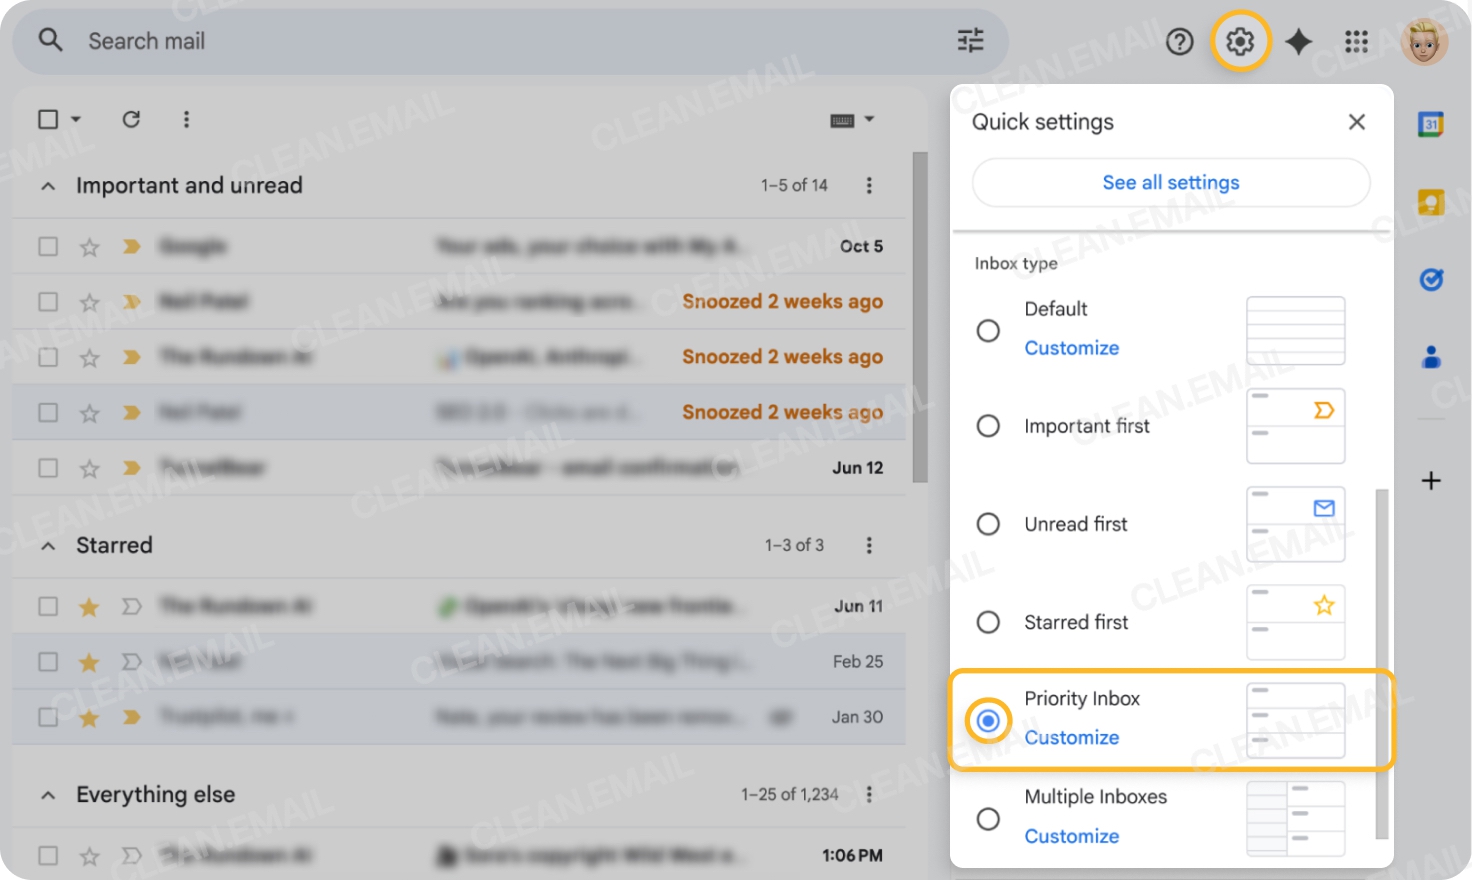1472x880 pixels.
Task: Select the Unread first inbox type
Action: point(988,524)
